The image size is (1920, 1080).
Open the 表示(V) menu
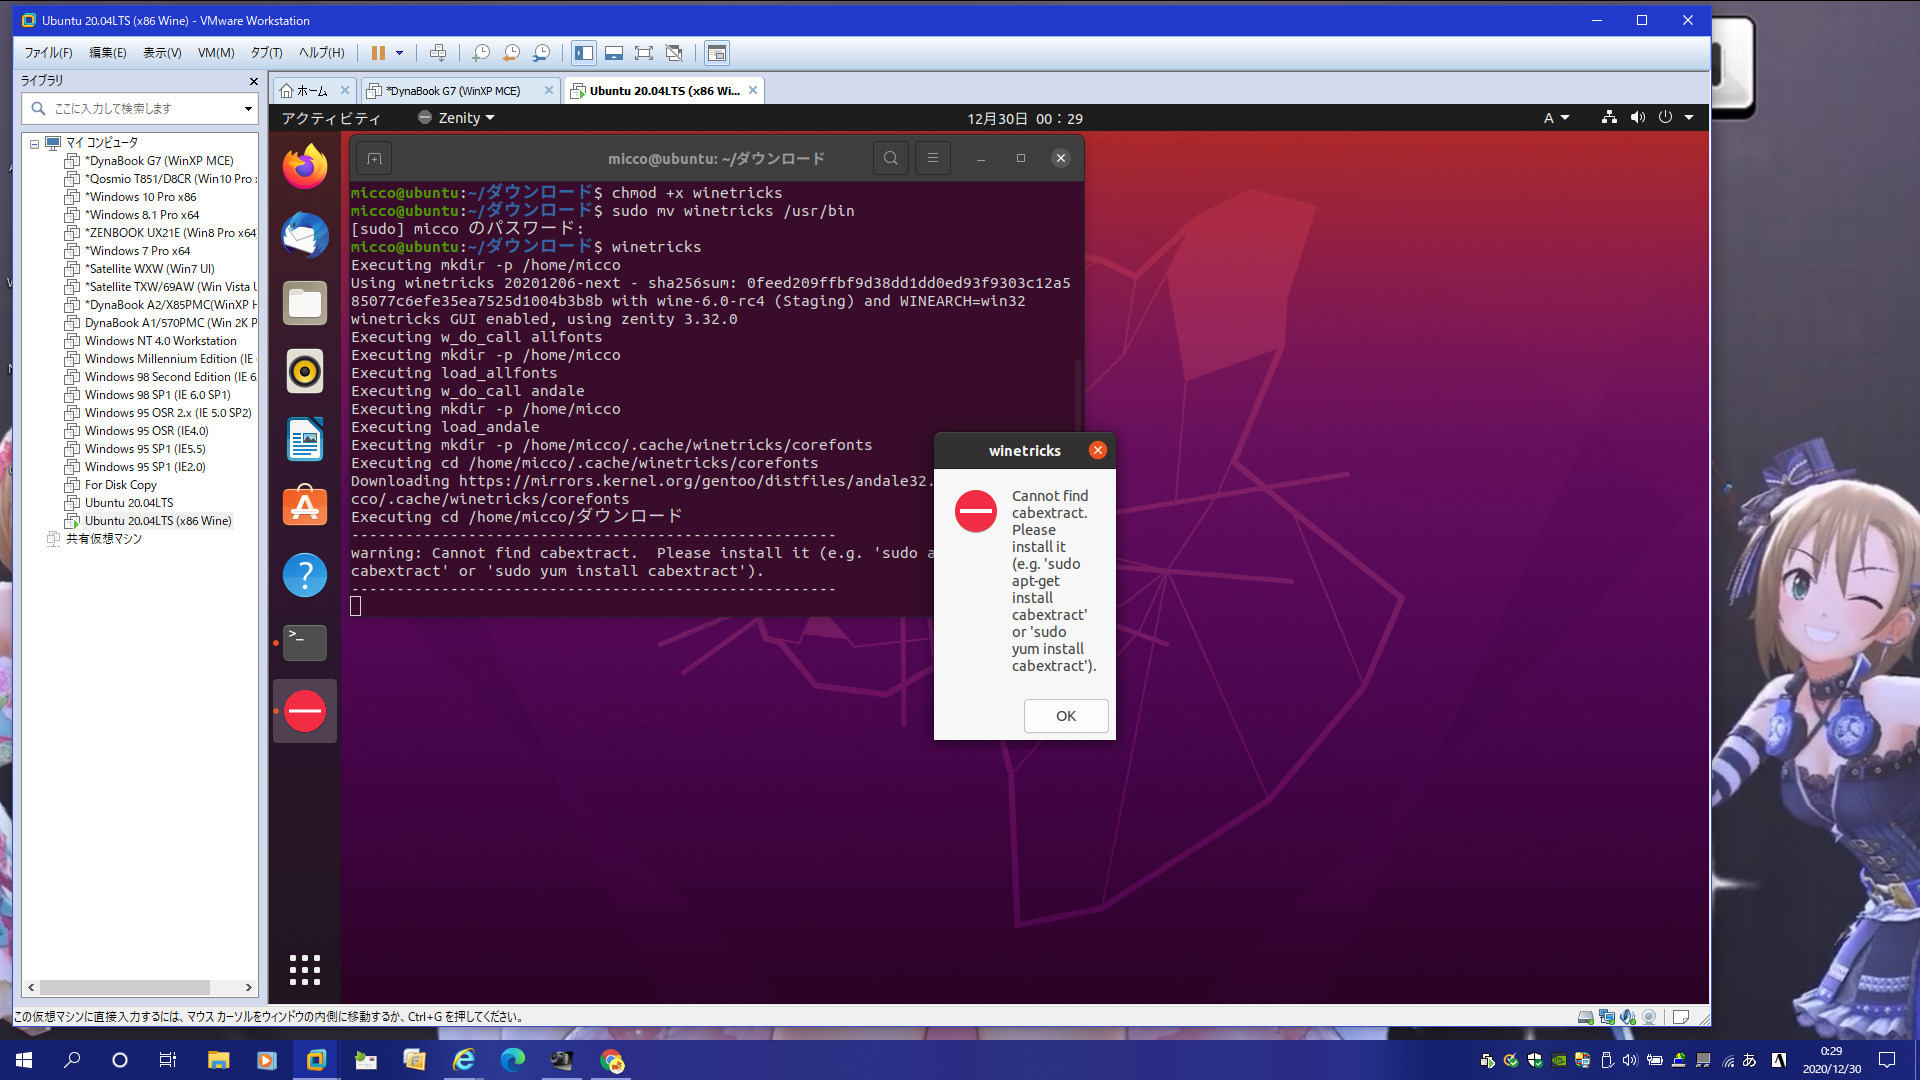[x=162, y=53]
